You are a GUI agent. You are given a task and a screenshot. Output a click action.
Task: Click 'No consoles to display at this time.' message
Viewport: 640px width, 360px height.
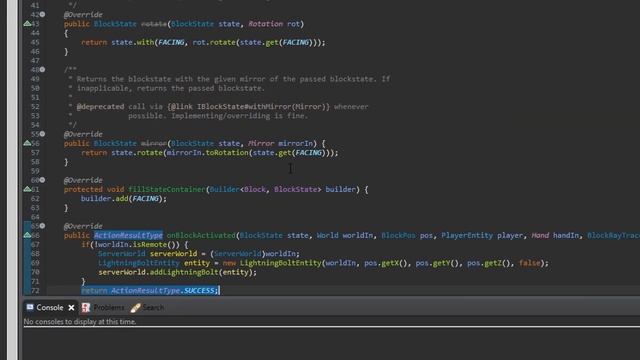point(80,322)
